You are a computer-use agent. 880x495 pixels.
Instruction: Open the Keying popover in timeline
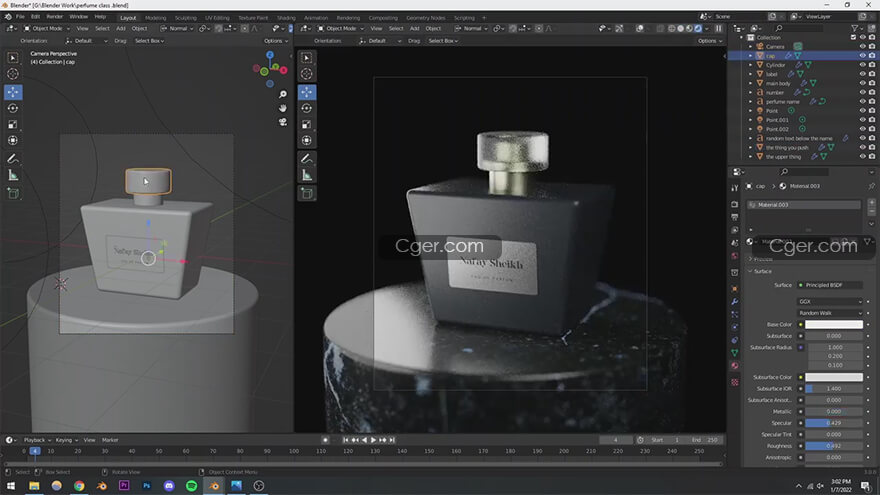[66, 440]
